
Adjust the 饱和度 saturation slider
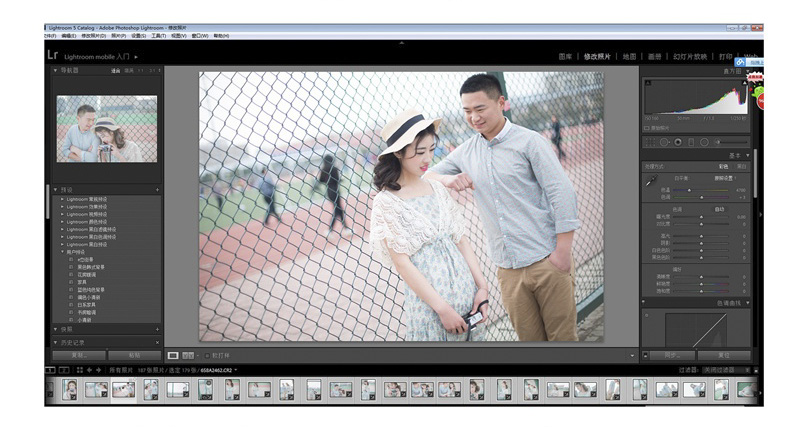702,291
